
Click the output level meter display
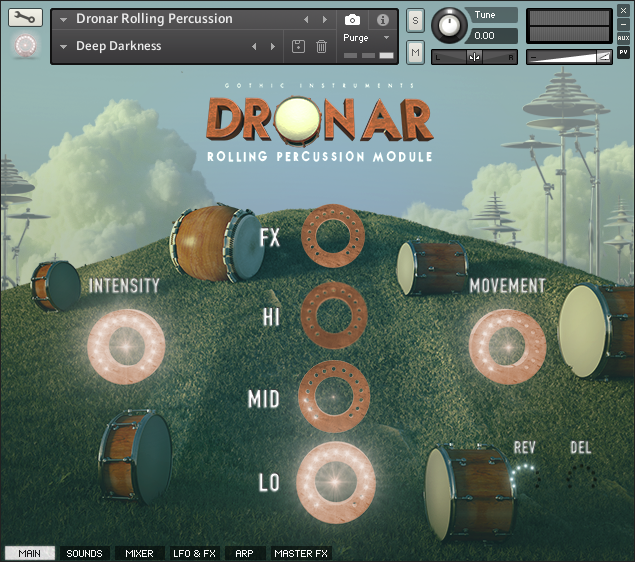coord(569,26)
